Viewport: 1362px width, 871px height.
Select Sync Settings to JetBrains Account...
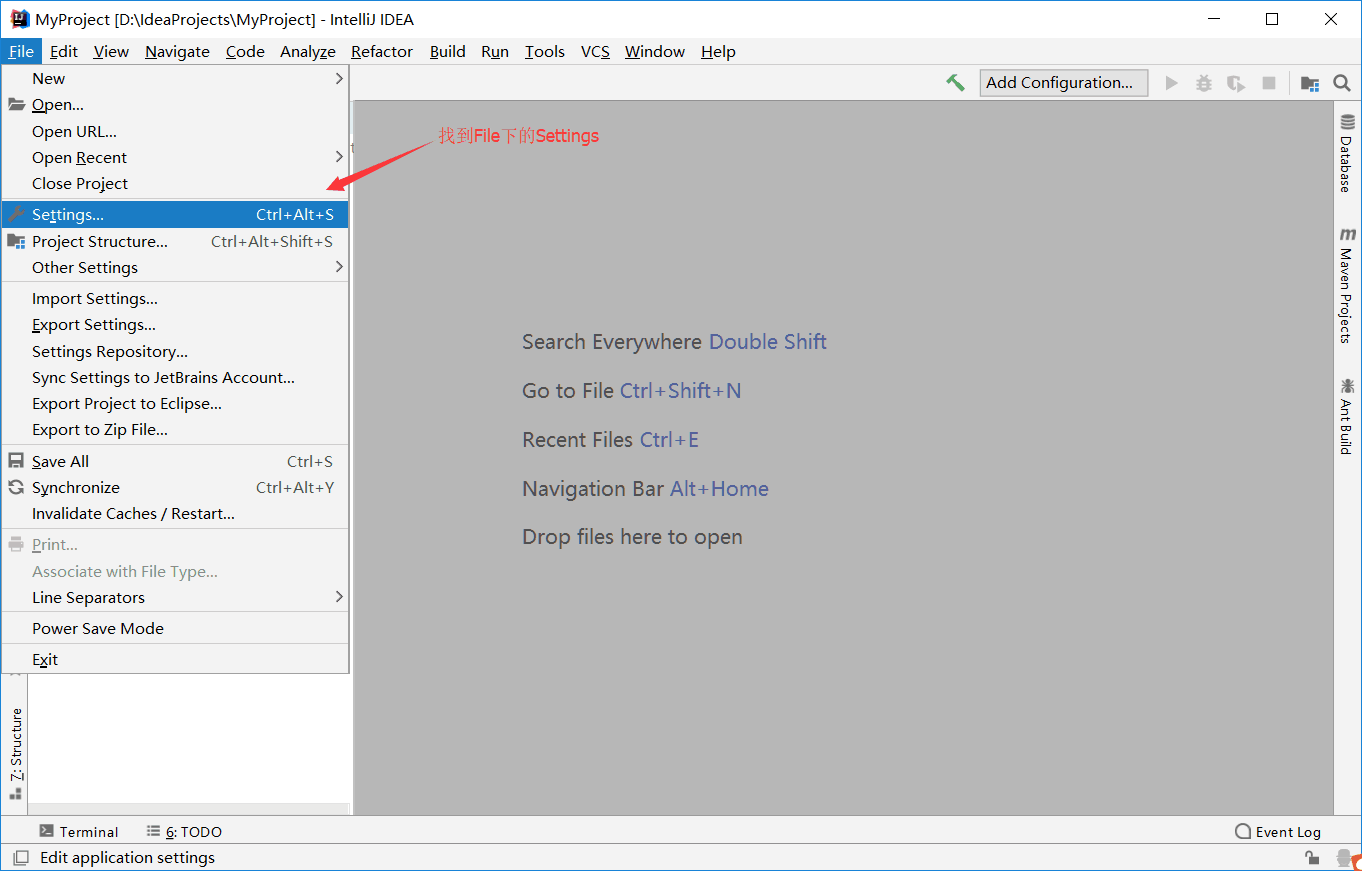pos(175,378)
